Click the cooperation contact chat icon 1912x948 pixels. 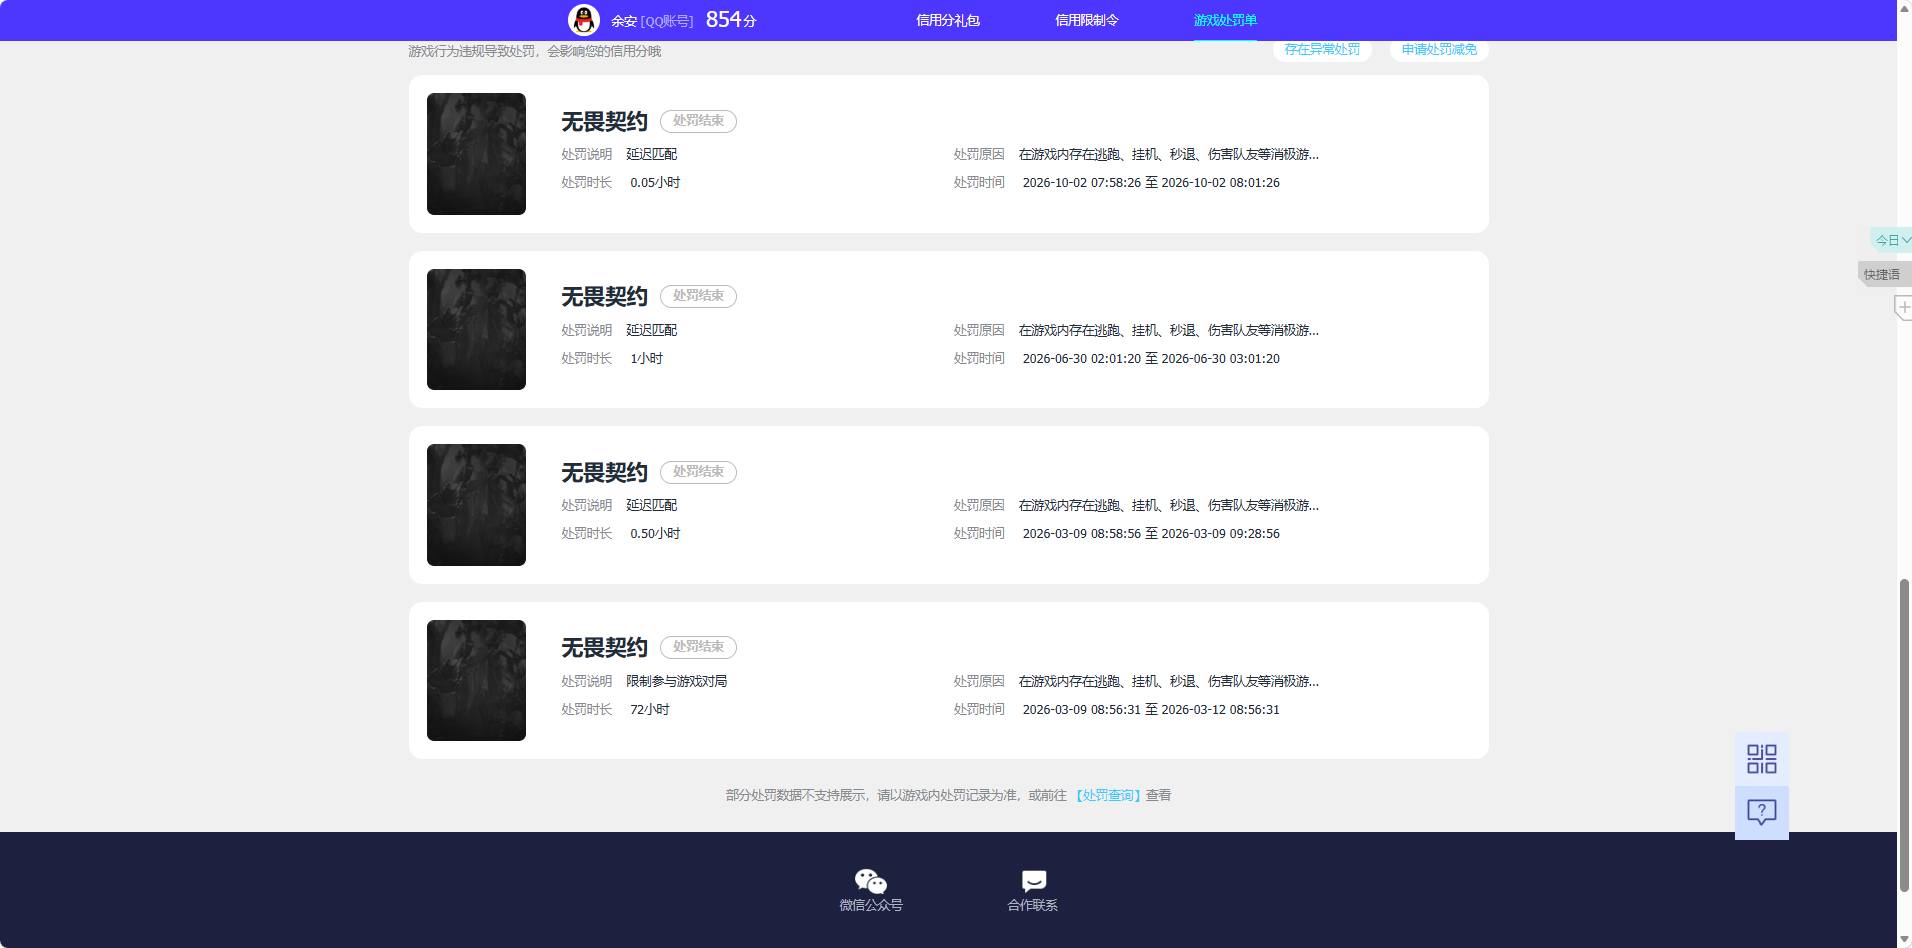[1033, 881]
